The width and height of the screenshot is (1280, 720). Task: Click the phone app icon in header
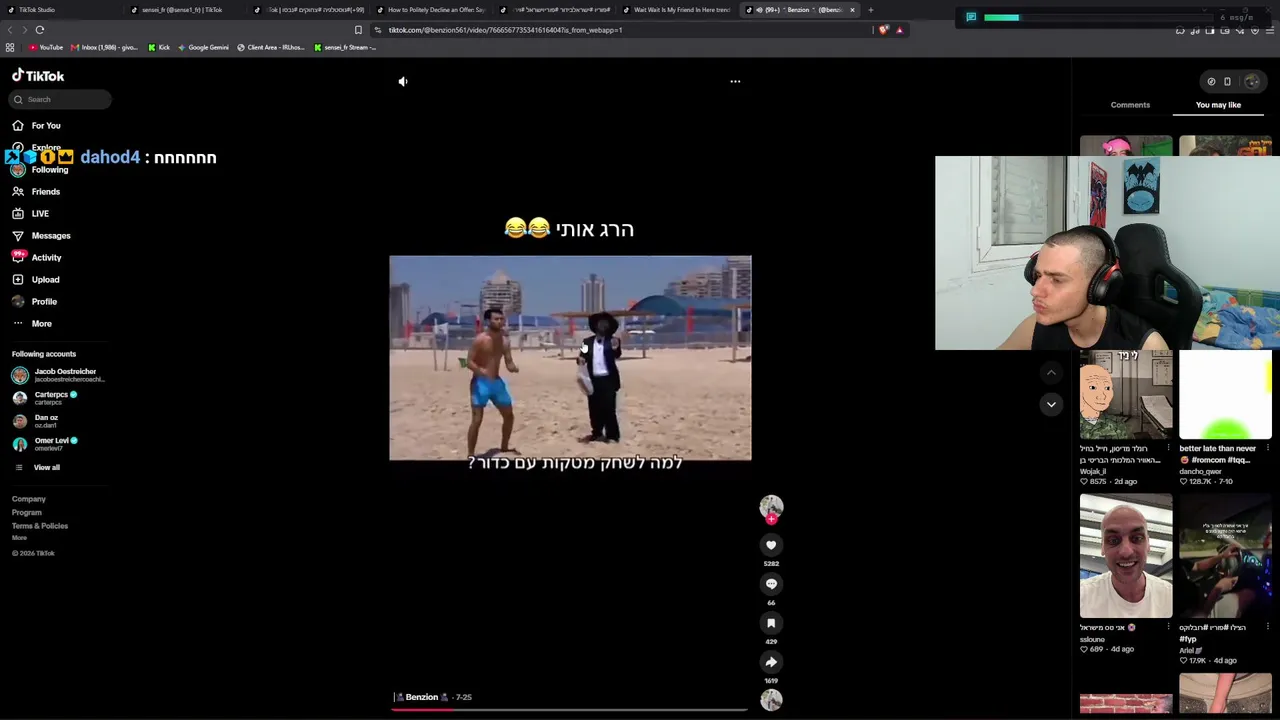pyautogui.click(x=1227, y=82)
